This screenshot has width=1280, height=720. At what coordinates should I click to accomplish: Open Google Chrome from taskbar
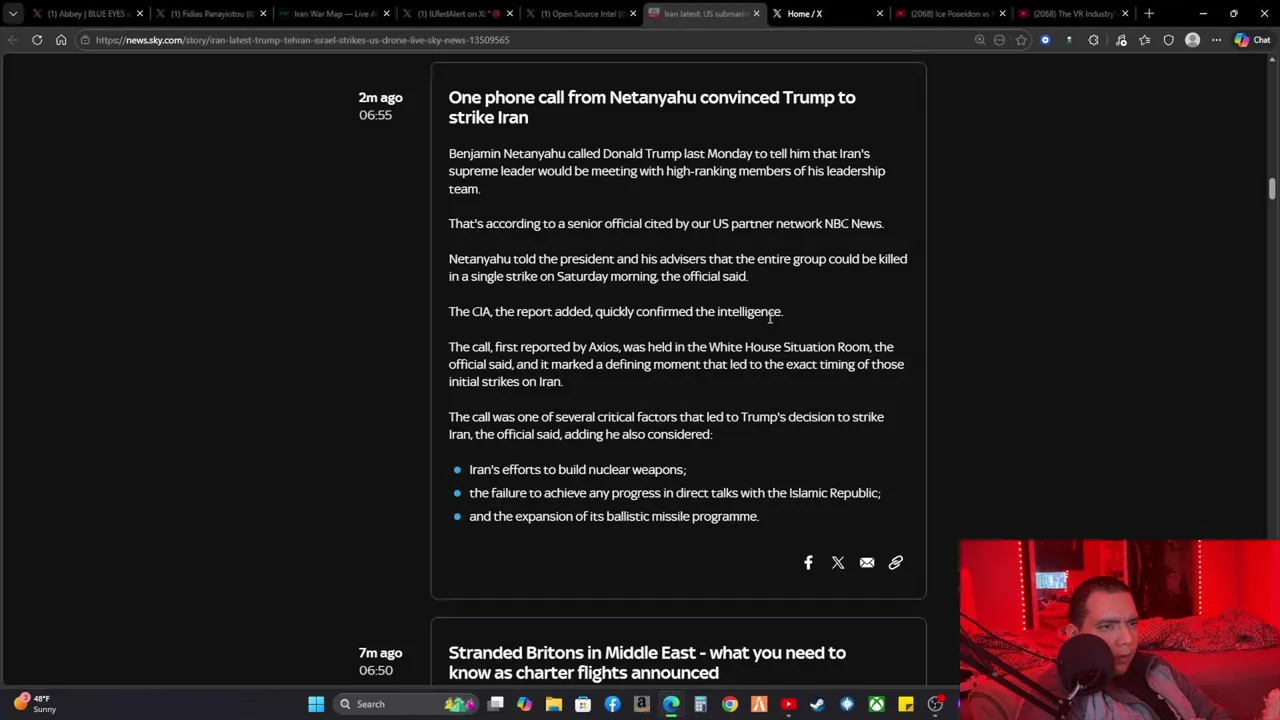point(730,704)
